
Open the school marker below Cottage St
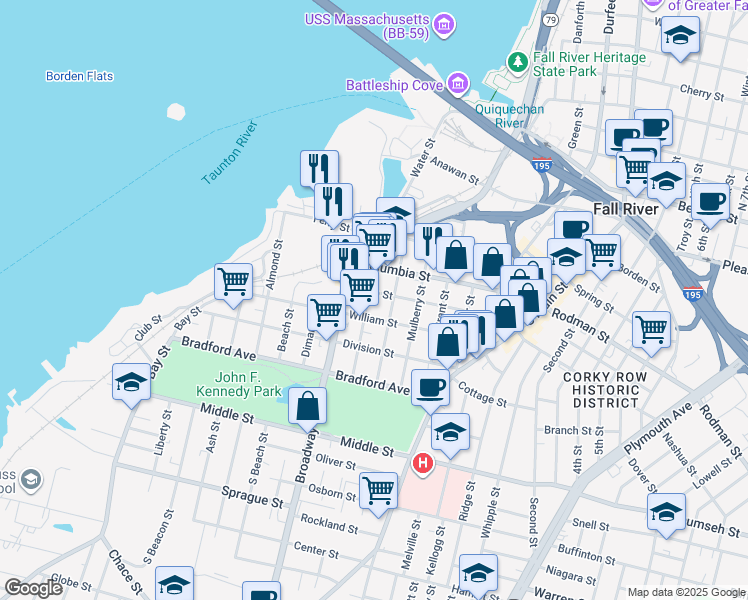[x=451, y=432]
